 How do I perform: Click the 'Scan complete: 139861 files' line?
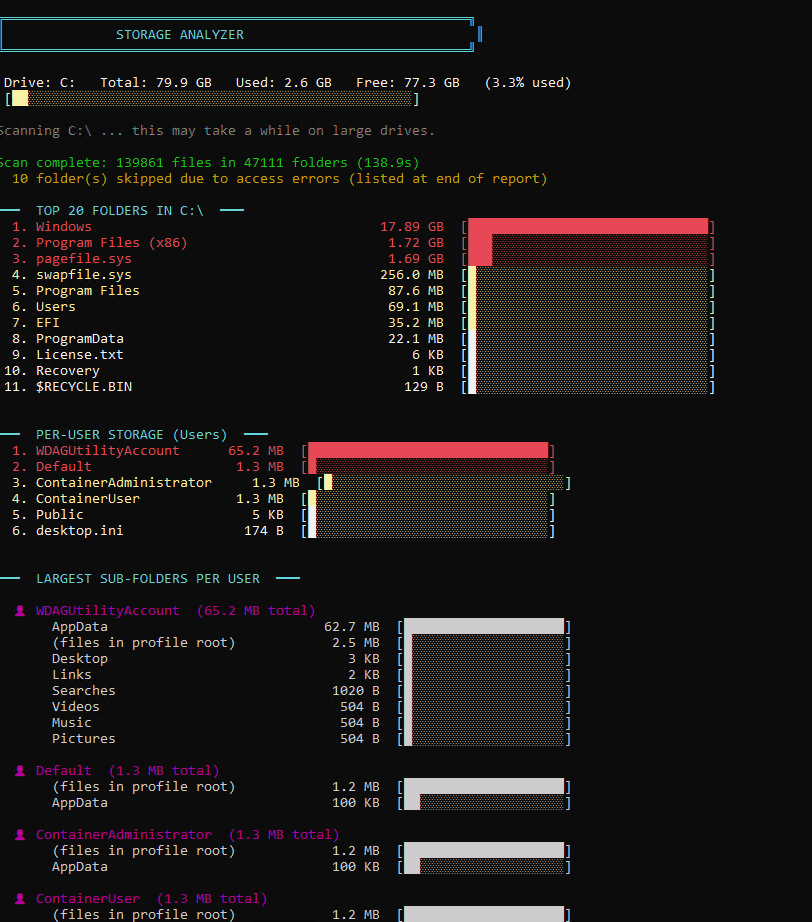209,162
